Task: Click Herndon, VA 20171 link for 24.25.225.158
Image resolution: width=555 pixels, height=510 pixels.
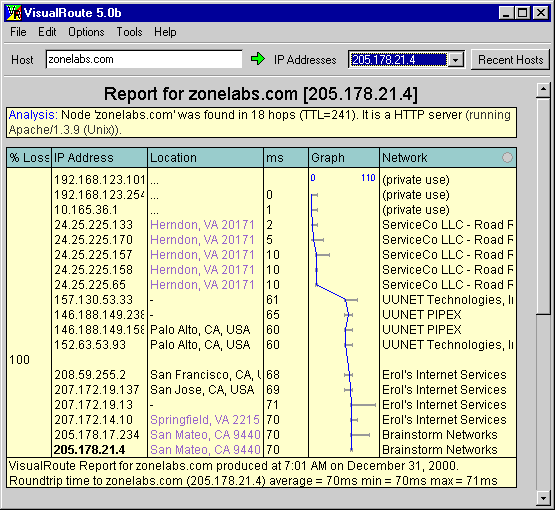Action: click(x=202, y=270)
